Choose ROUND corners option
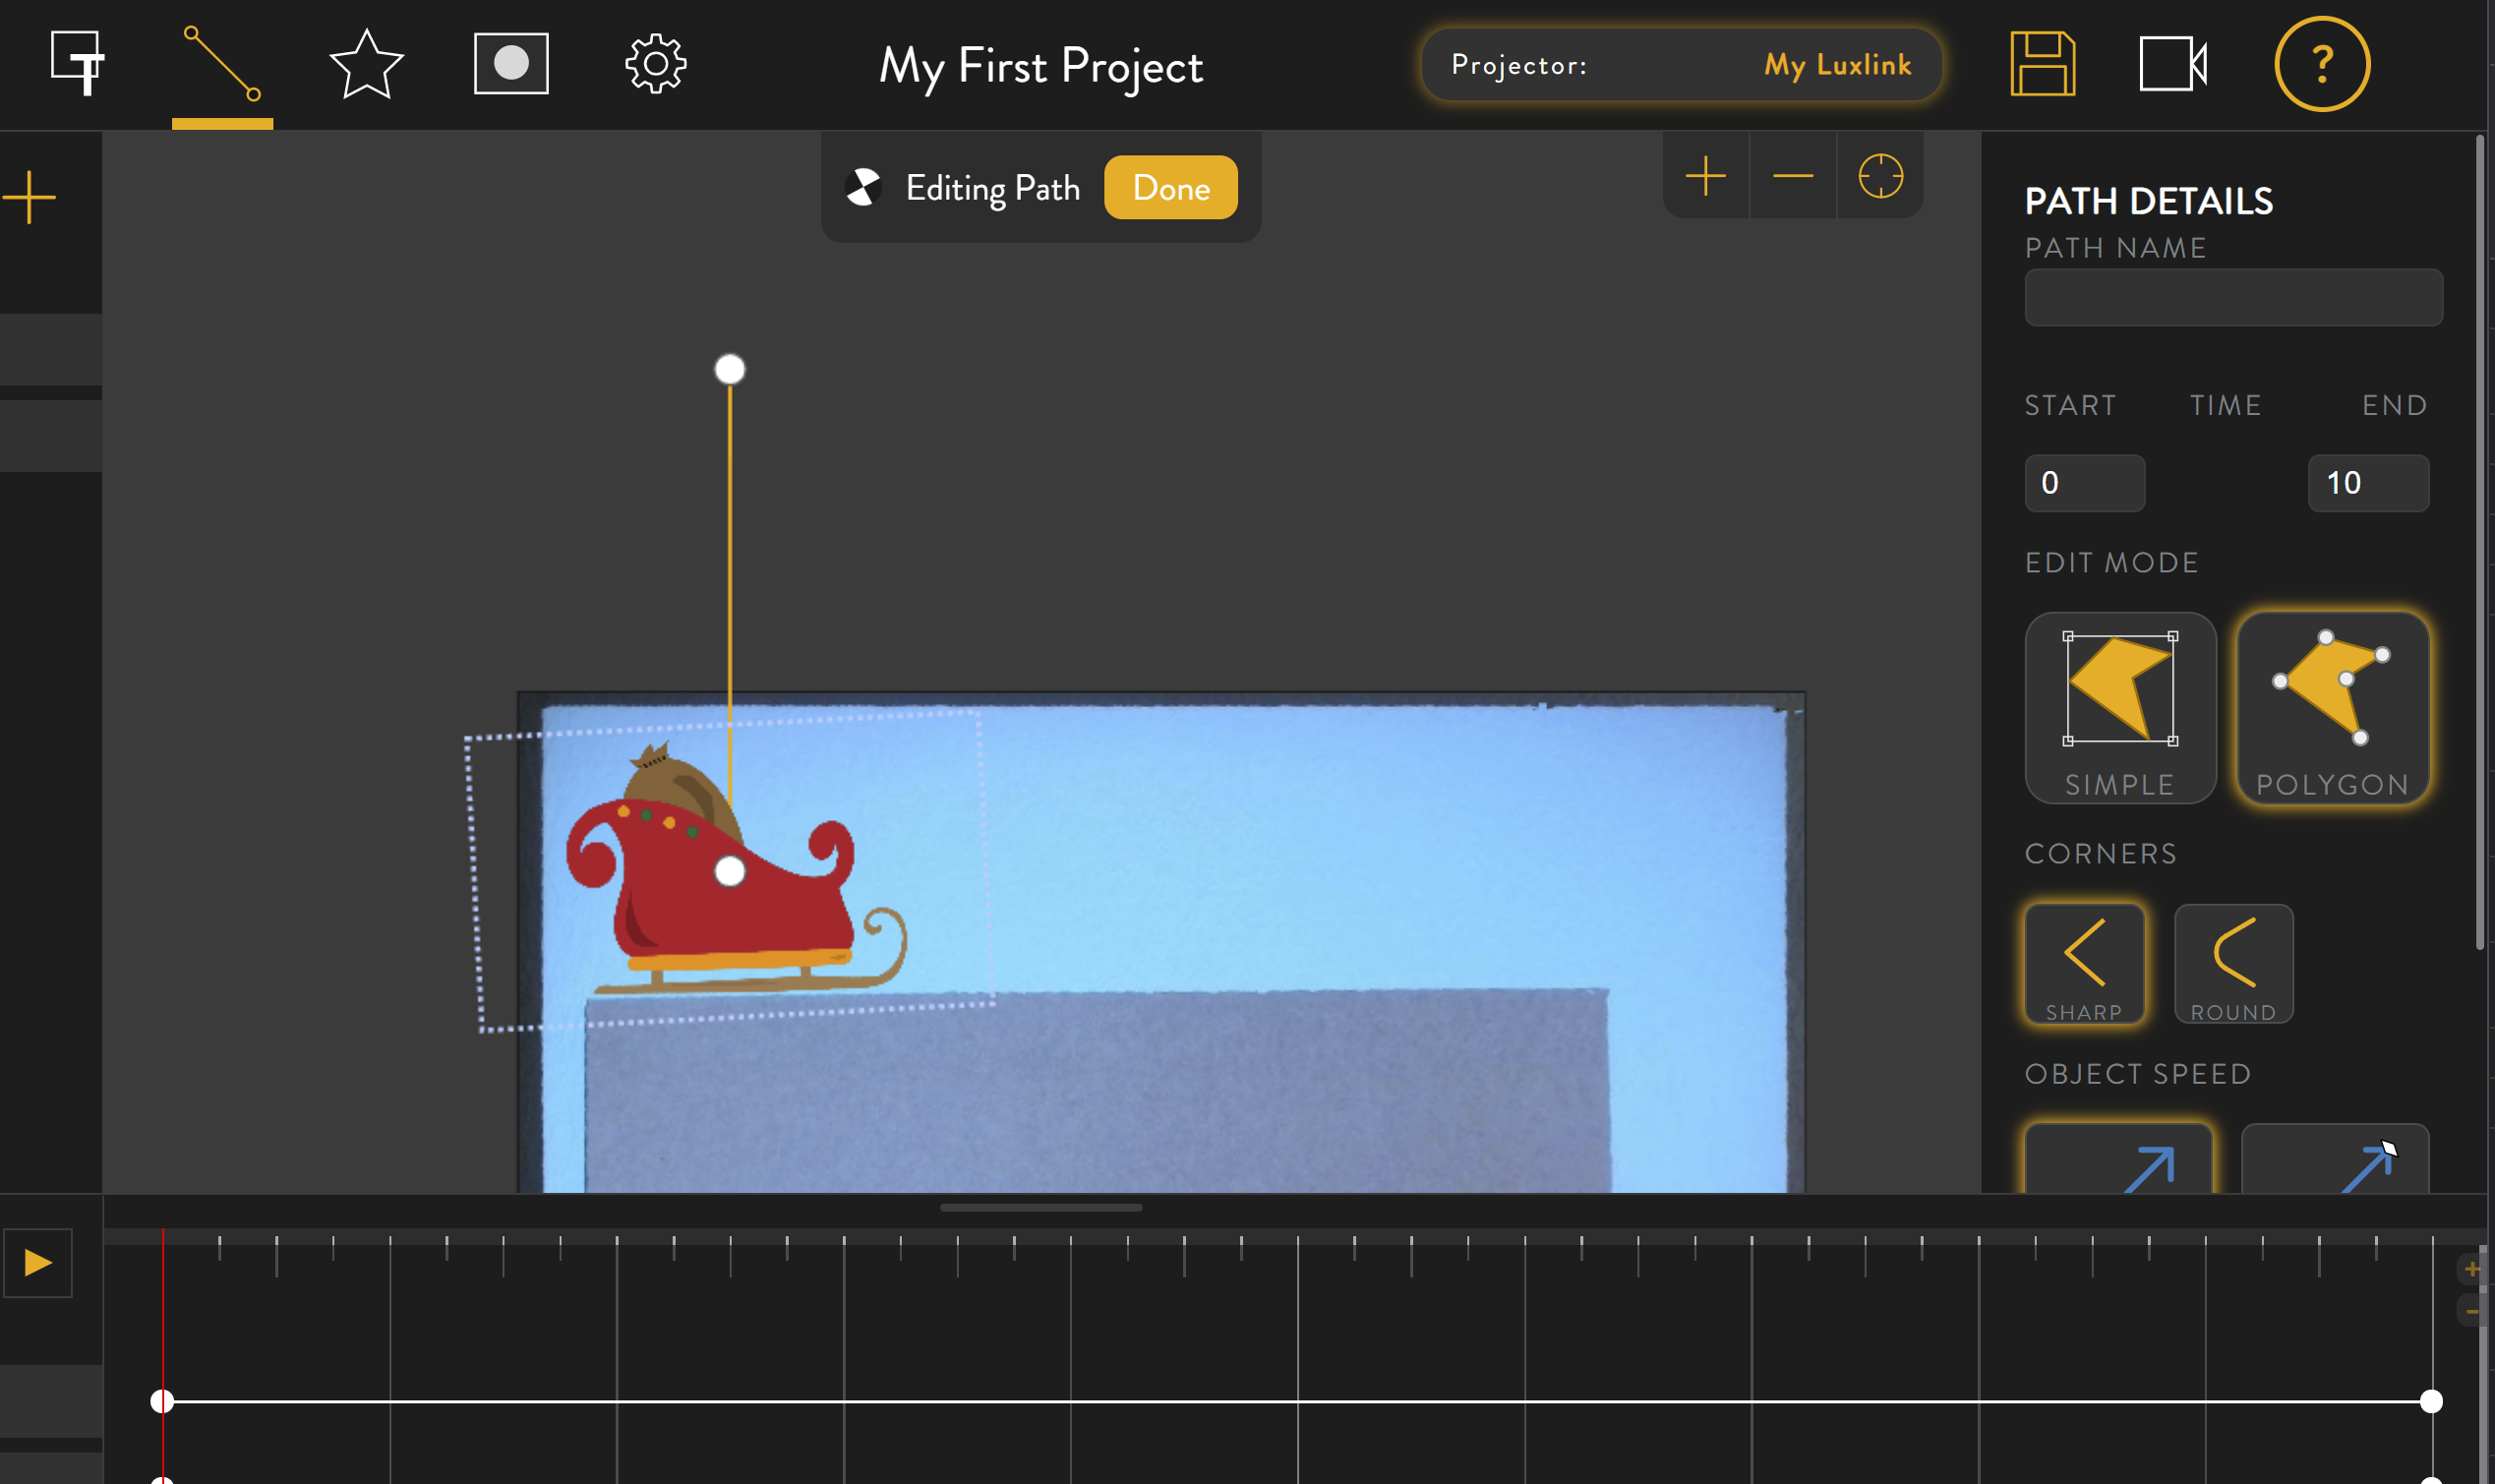This screenshot has height=1484, width=2495. tap(2233, 964)
